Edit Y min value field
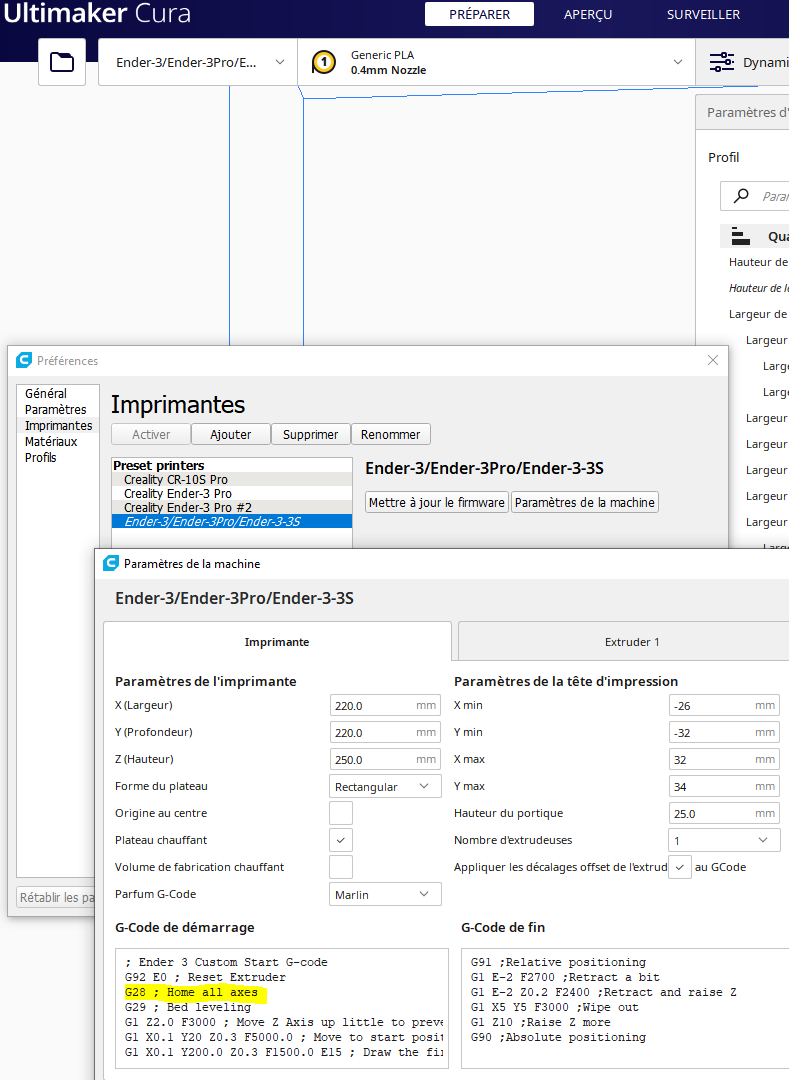Viewport: 789px width, 1080px height. (x=724, y=732)
